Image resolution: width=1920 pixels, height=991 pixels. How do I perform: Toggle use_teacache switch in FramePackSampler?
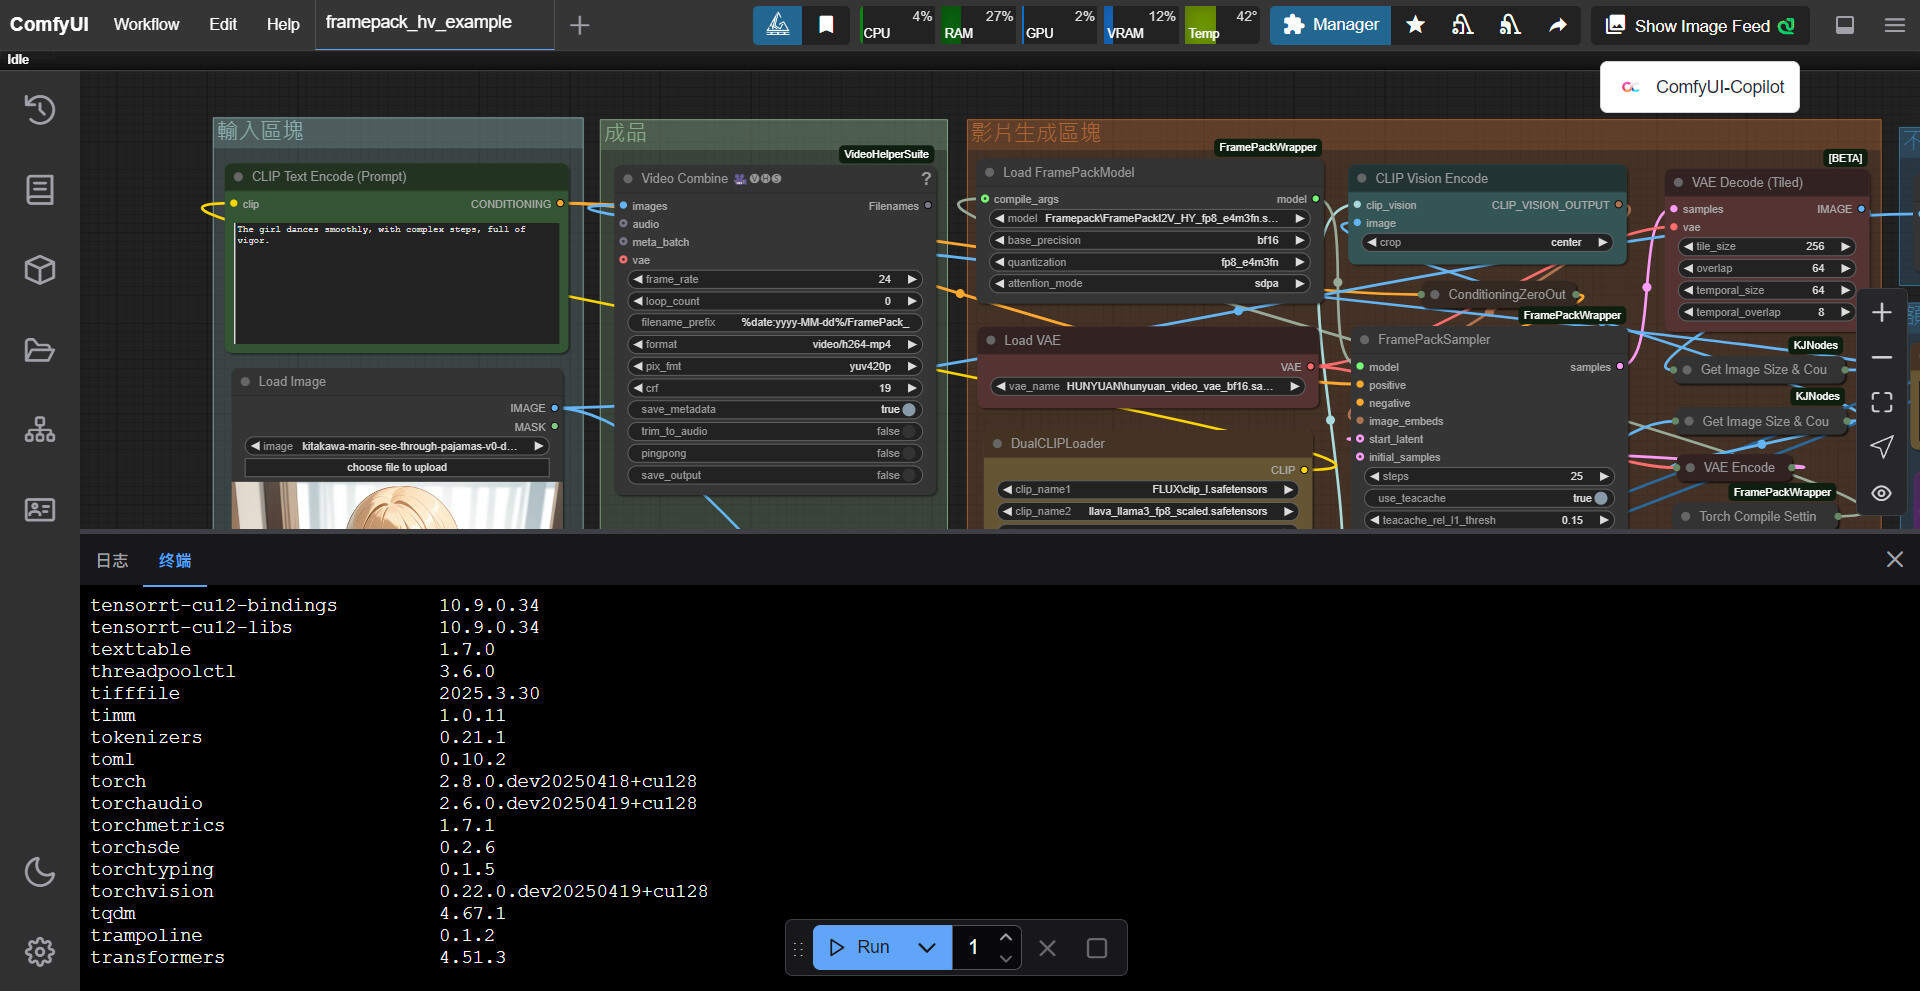(x=1600, y=498)
